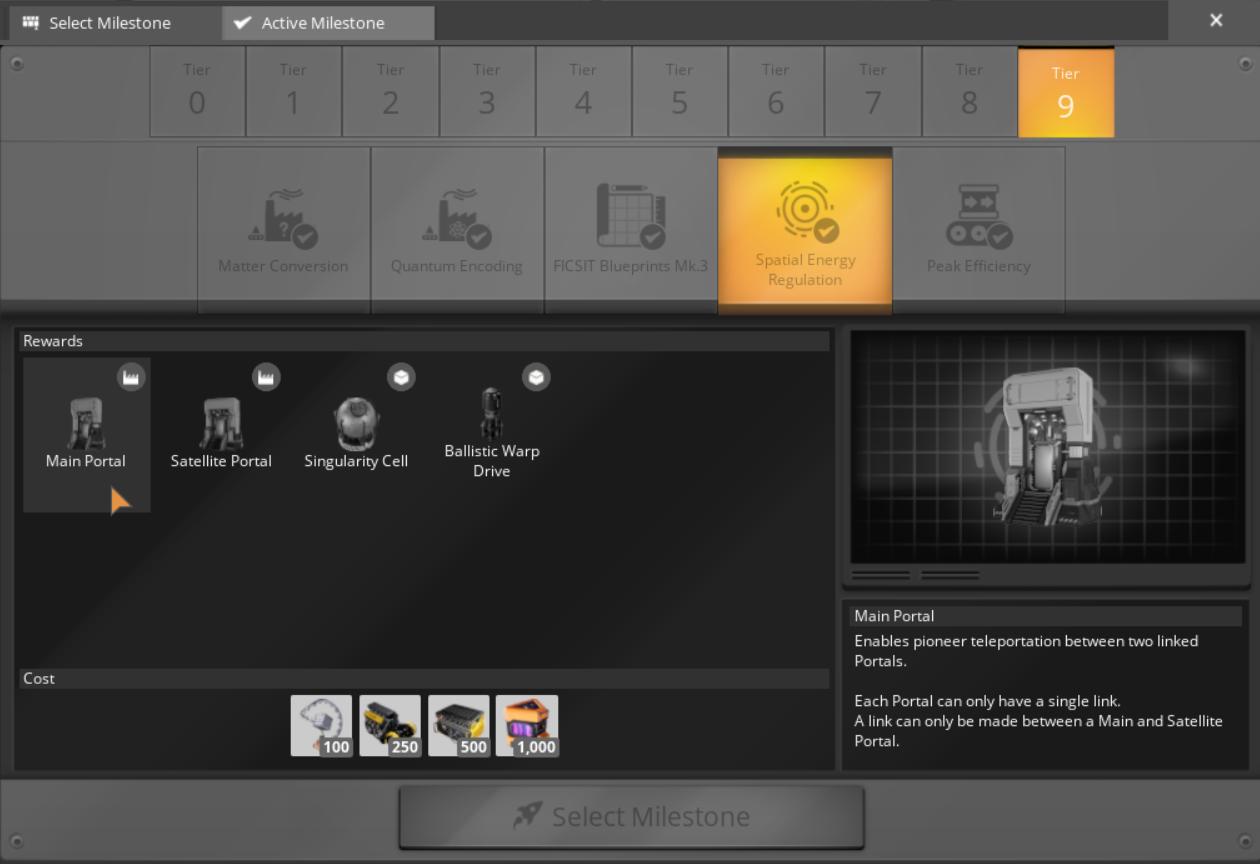Click the item badge on Singularity Cell
This screenshot has width=1260, height=864.
[401, 377]
